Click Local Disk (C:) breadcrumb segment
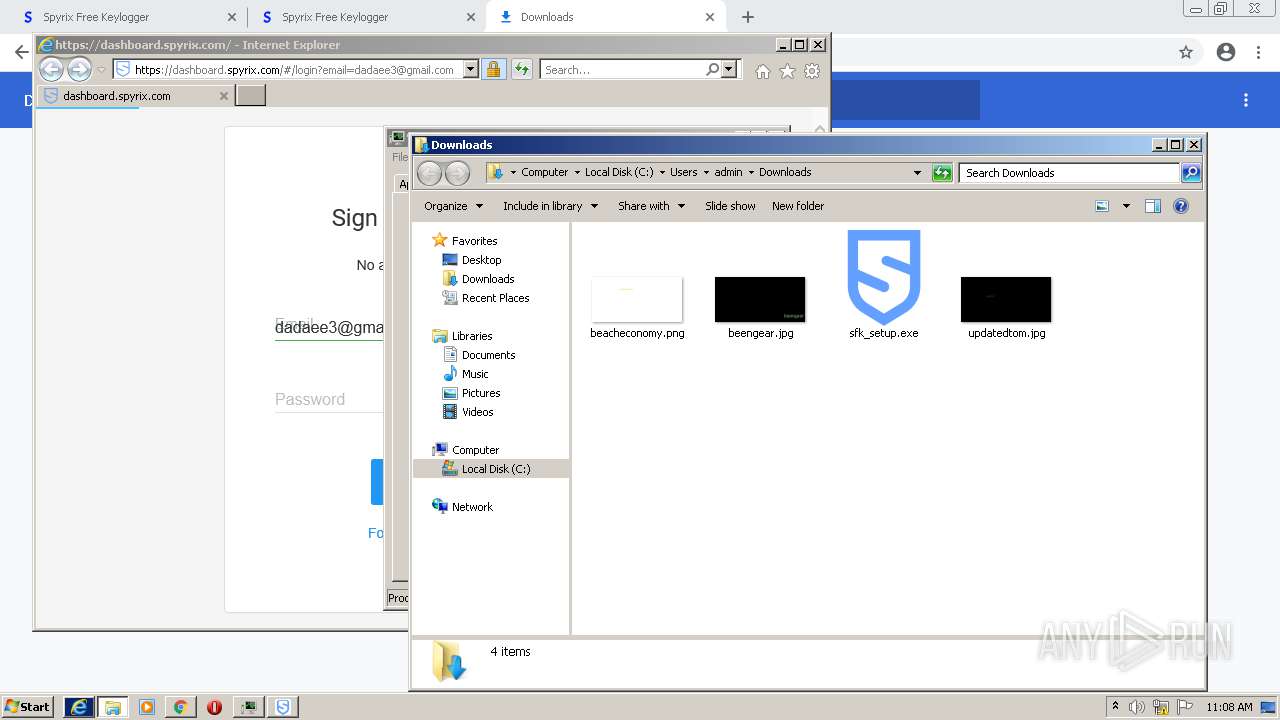1280x720 pixels. [619, 172]
